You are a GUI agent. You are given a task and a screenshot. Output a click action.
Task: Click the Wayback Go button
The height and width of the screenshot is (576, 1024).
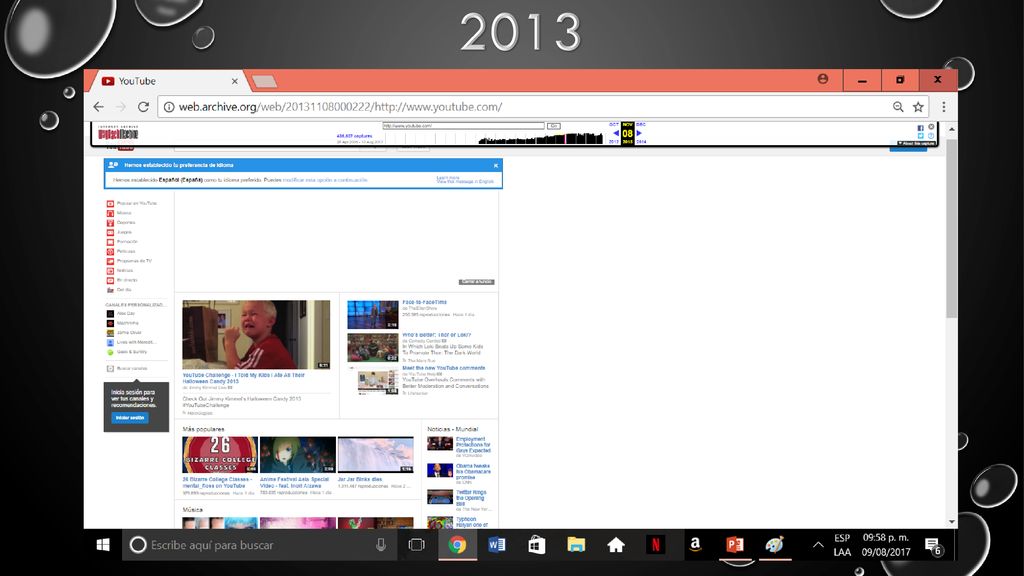553,125
